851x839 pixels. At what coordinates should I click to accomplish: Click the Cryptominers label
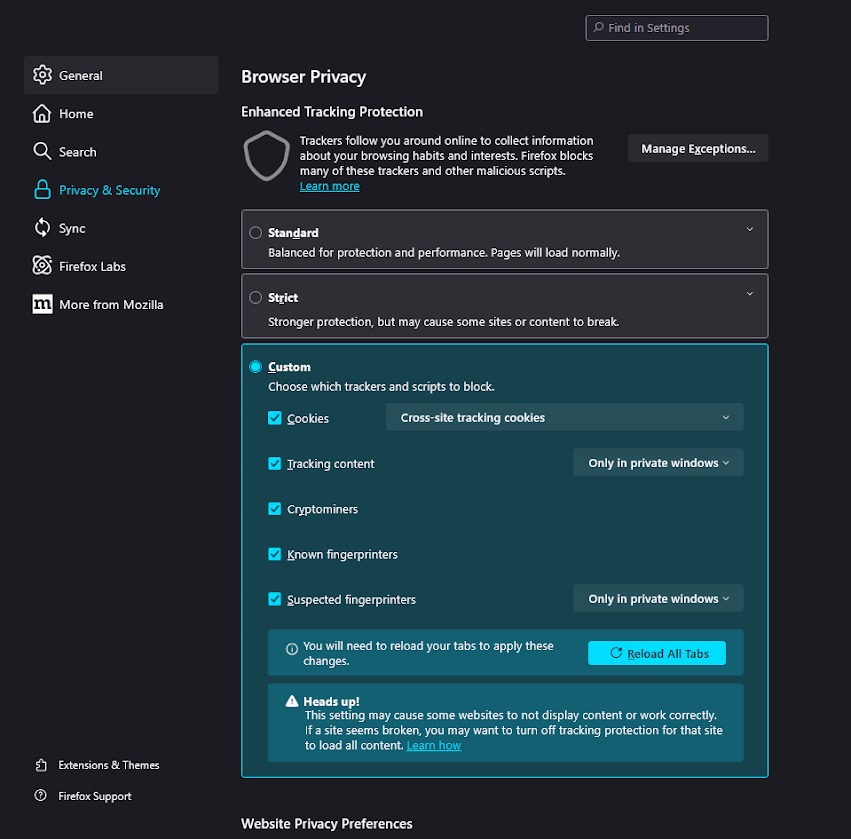[322, 509]
